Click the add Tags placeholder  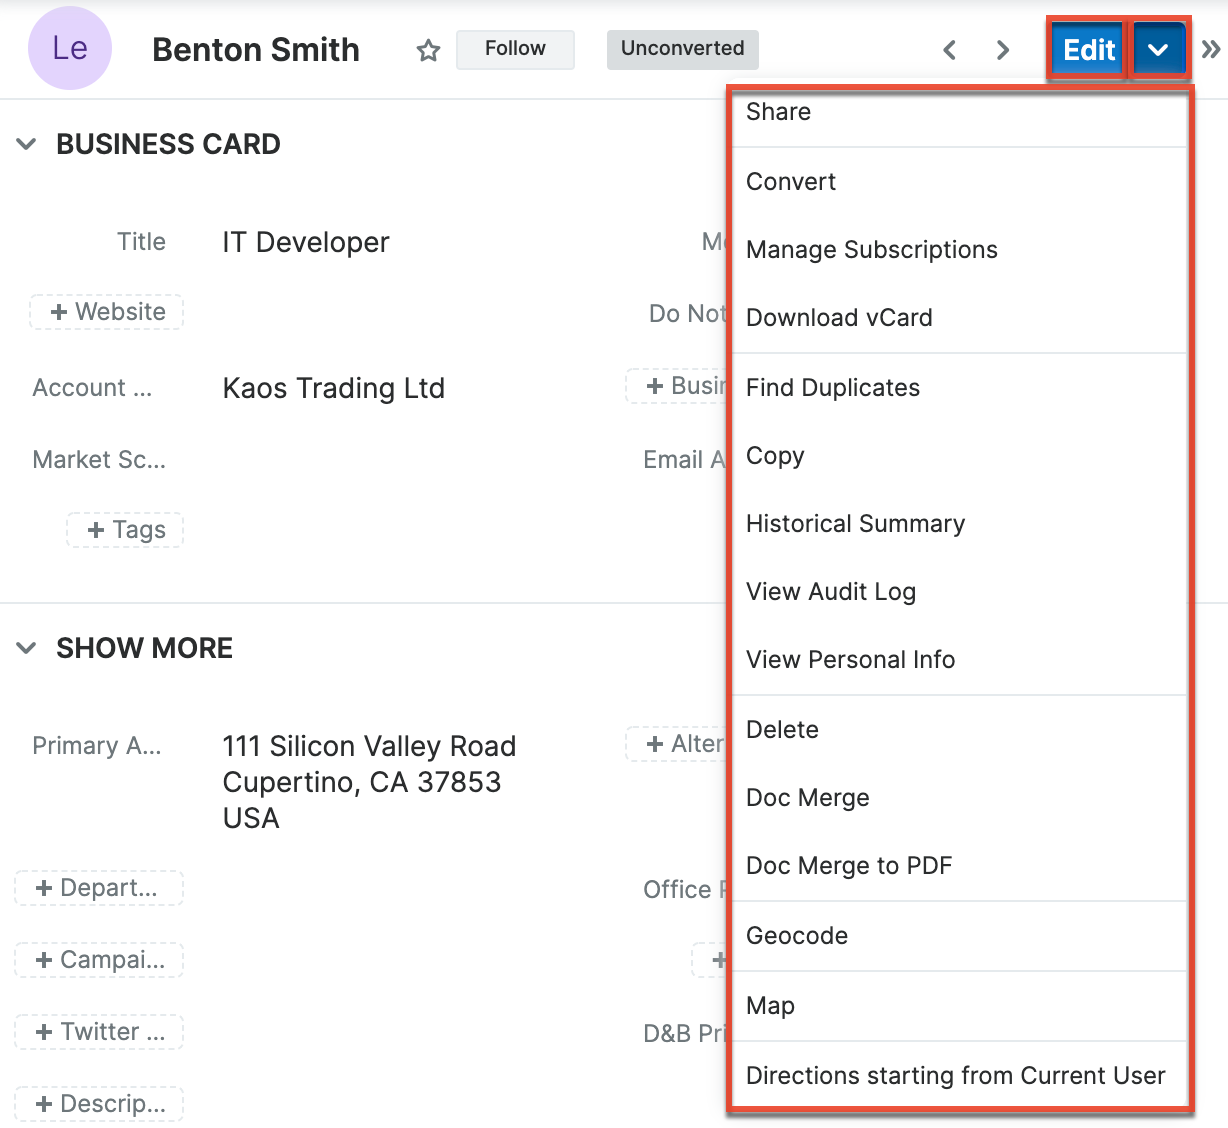click(x=126, y=530)
